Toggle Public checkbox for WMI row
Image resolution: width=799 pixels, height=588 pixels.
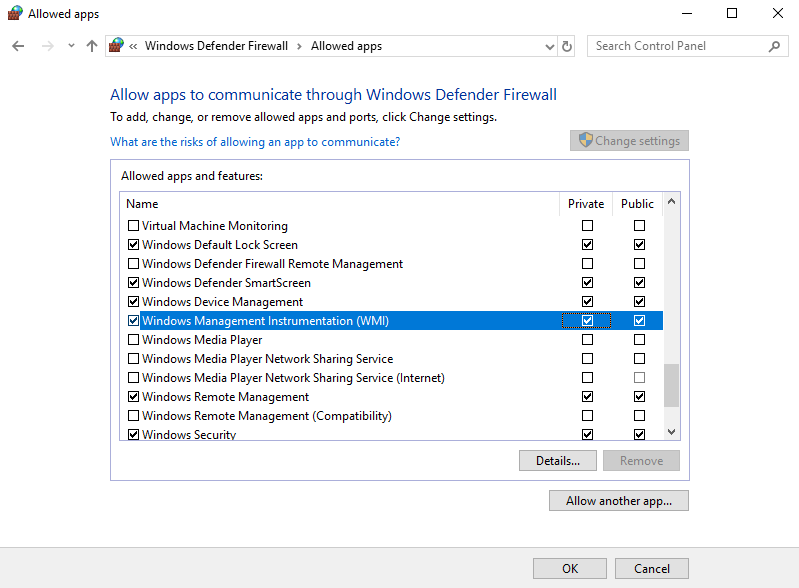pos(640,320)
